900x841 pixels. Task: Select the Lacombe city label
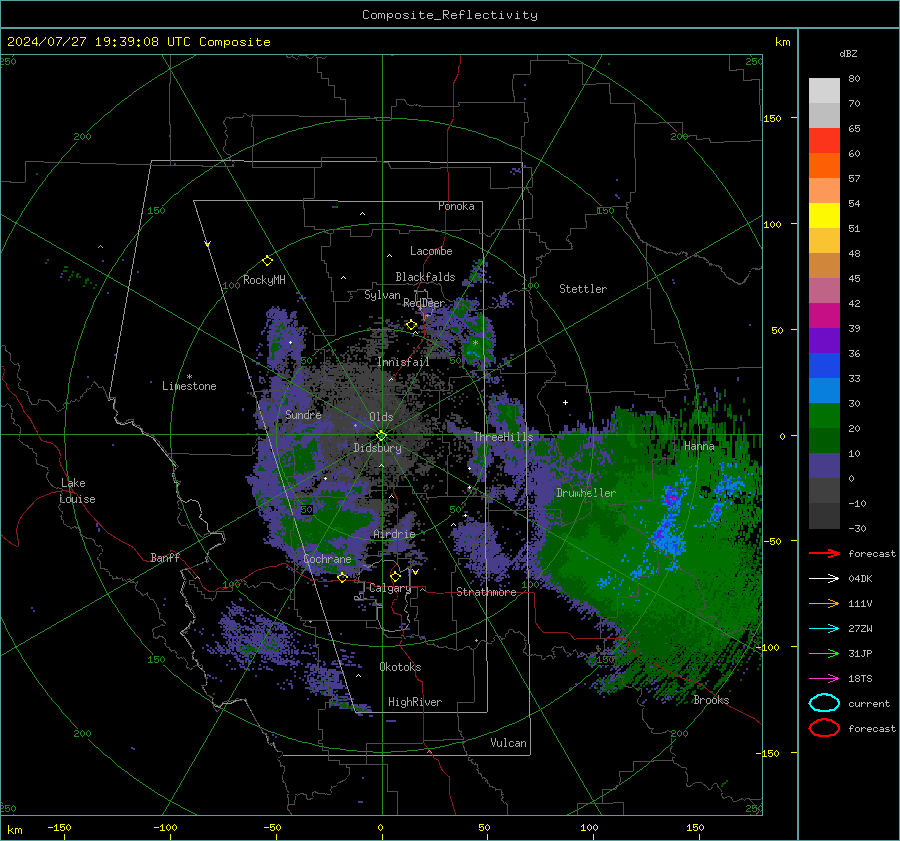(431, 251)
